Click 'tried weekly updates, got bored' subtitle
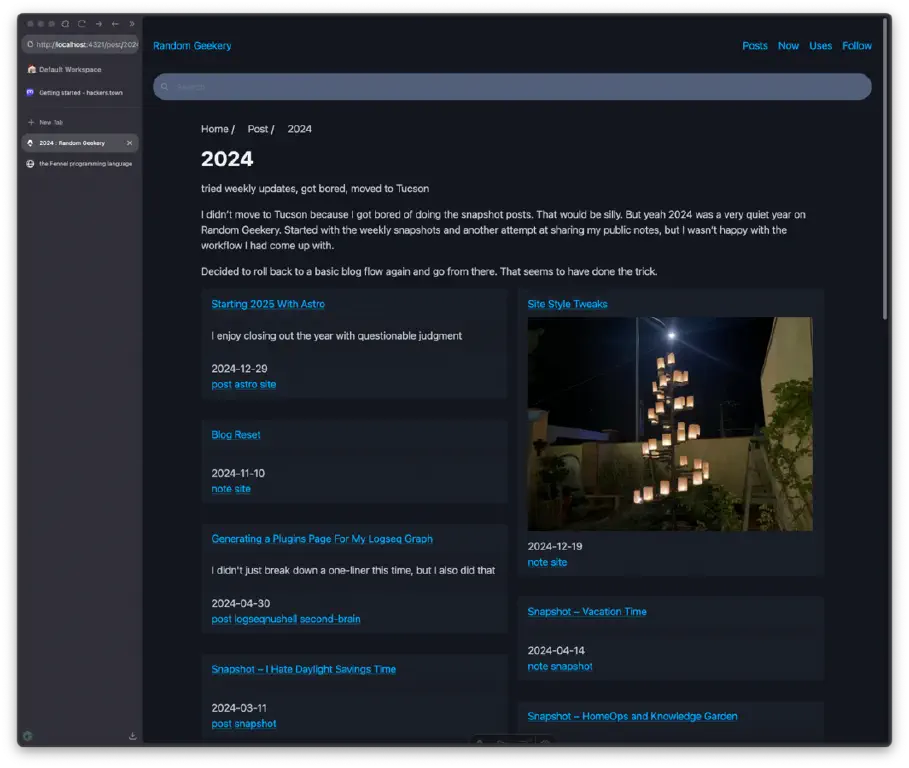Image resolution: width=909 pixels, height=768 pixels. pyautogui.click(x=315, y=188)
